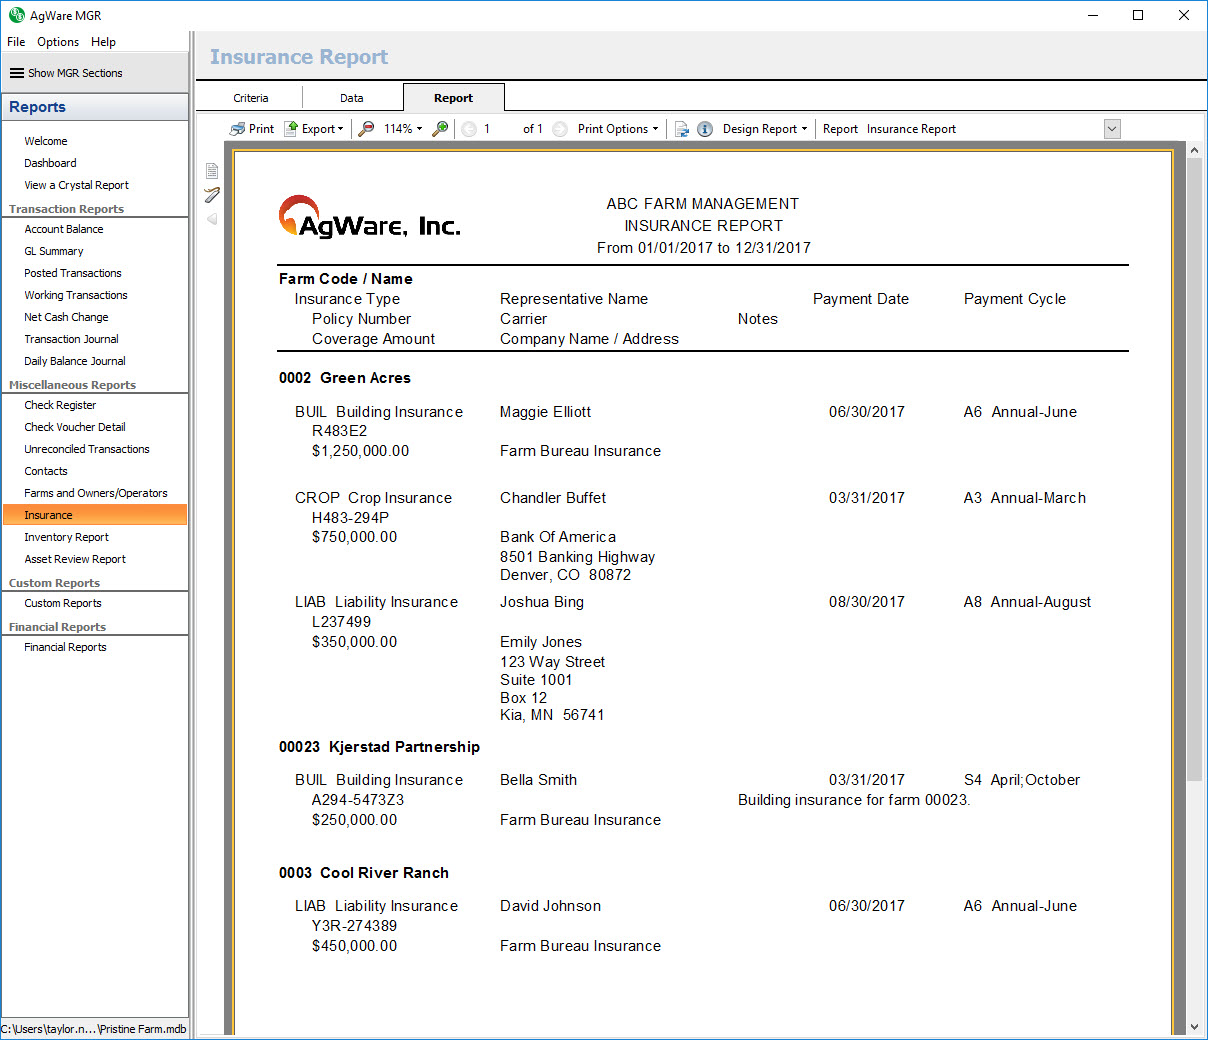Open the Print Options dropdown

tap(618, 129)
